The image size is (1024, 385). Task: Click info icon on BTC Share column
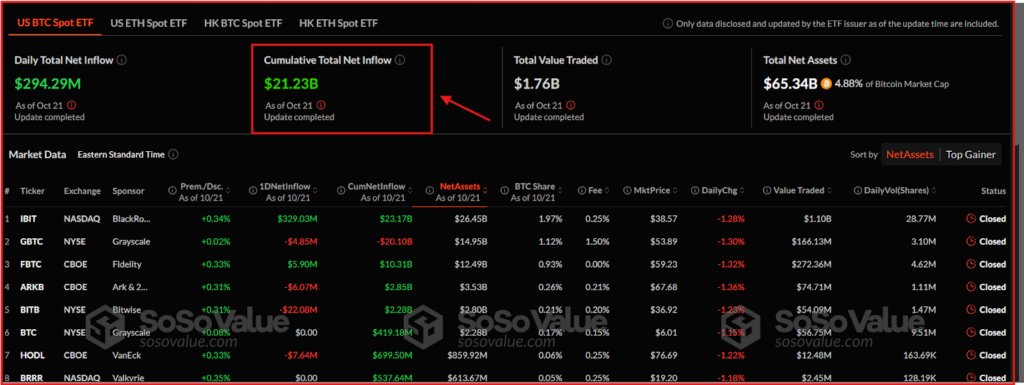[x=504, y=191]
